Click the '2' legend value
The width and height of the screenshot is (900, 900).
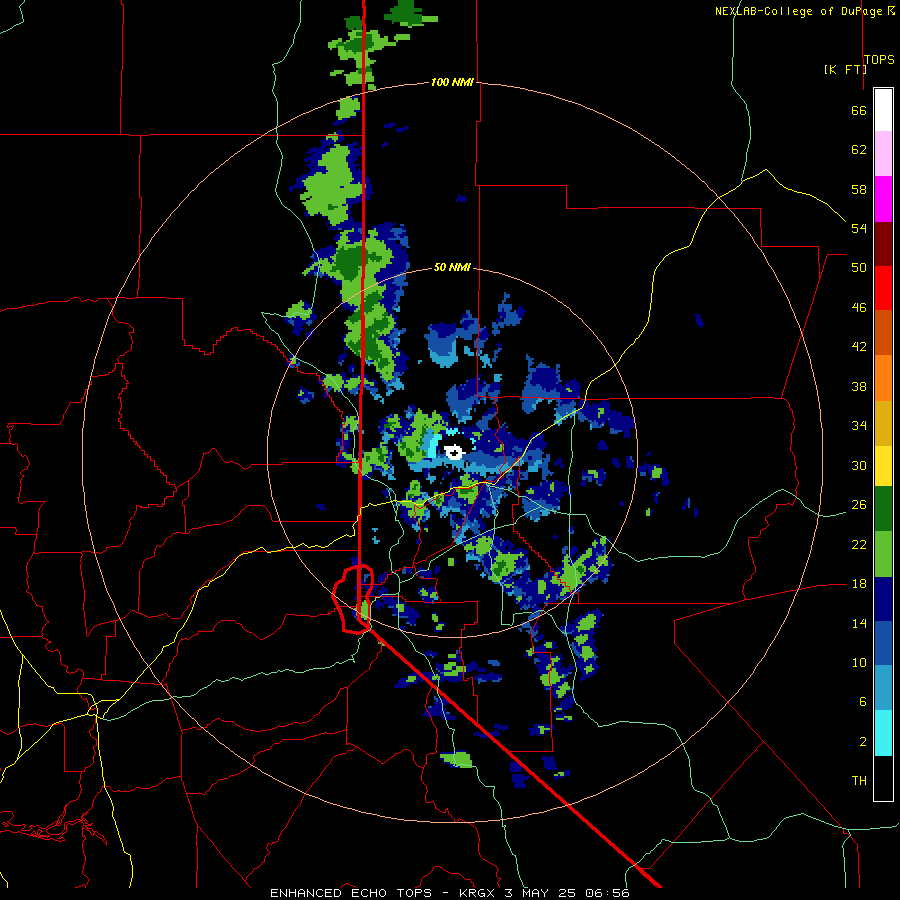click(x=862, y=742)
